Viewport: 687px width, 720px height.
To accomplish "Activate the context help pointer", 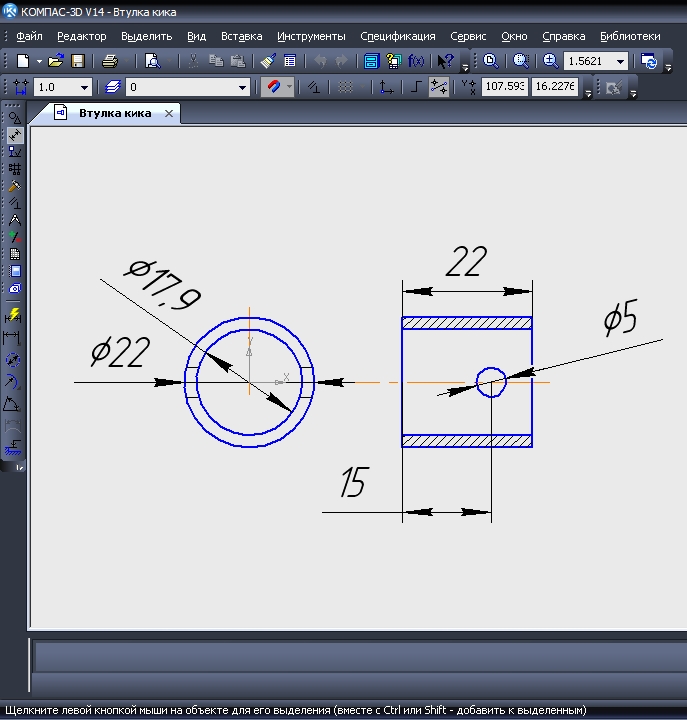I will [x=445, y=61].
